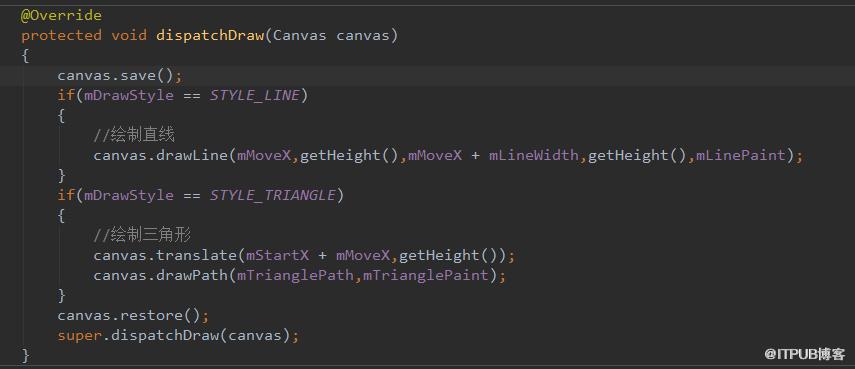This screenshot has height=369, width=855.
Task: Click mLineWidth variable in drawLine
Action: coord(533,156)
